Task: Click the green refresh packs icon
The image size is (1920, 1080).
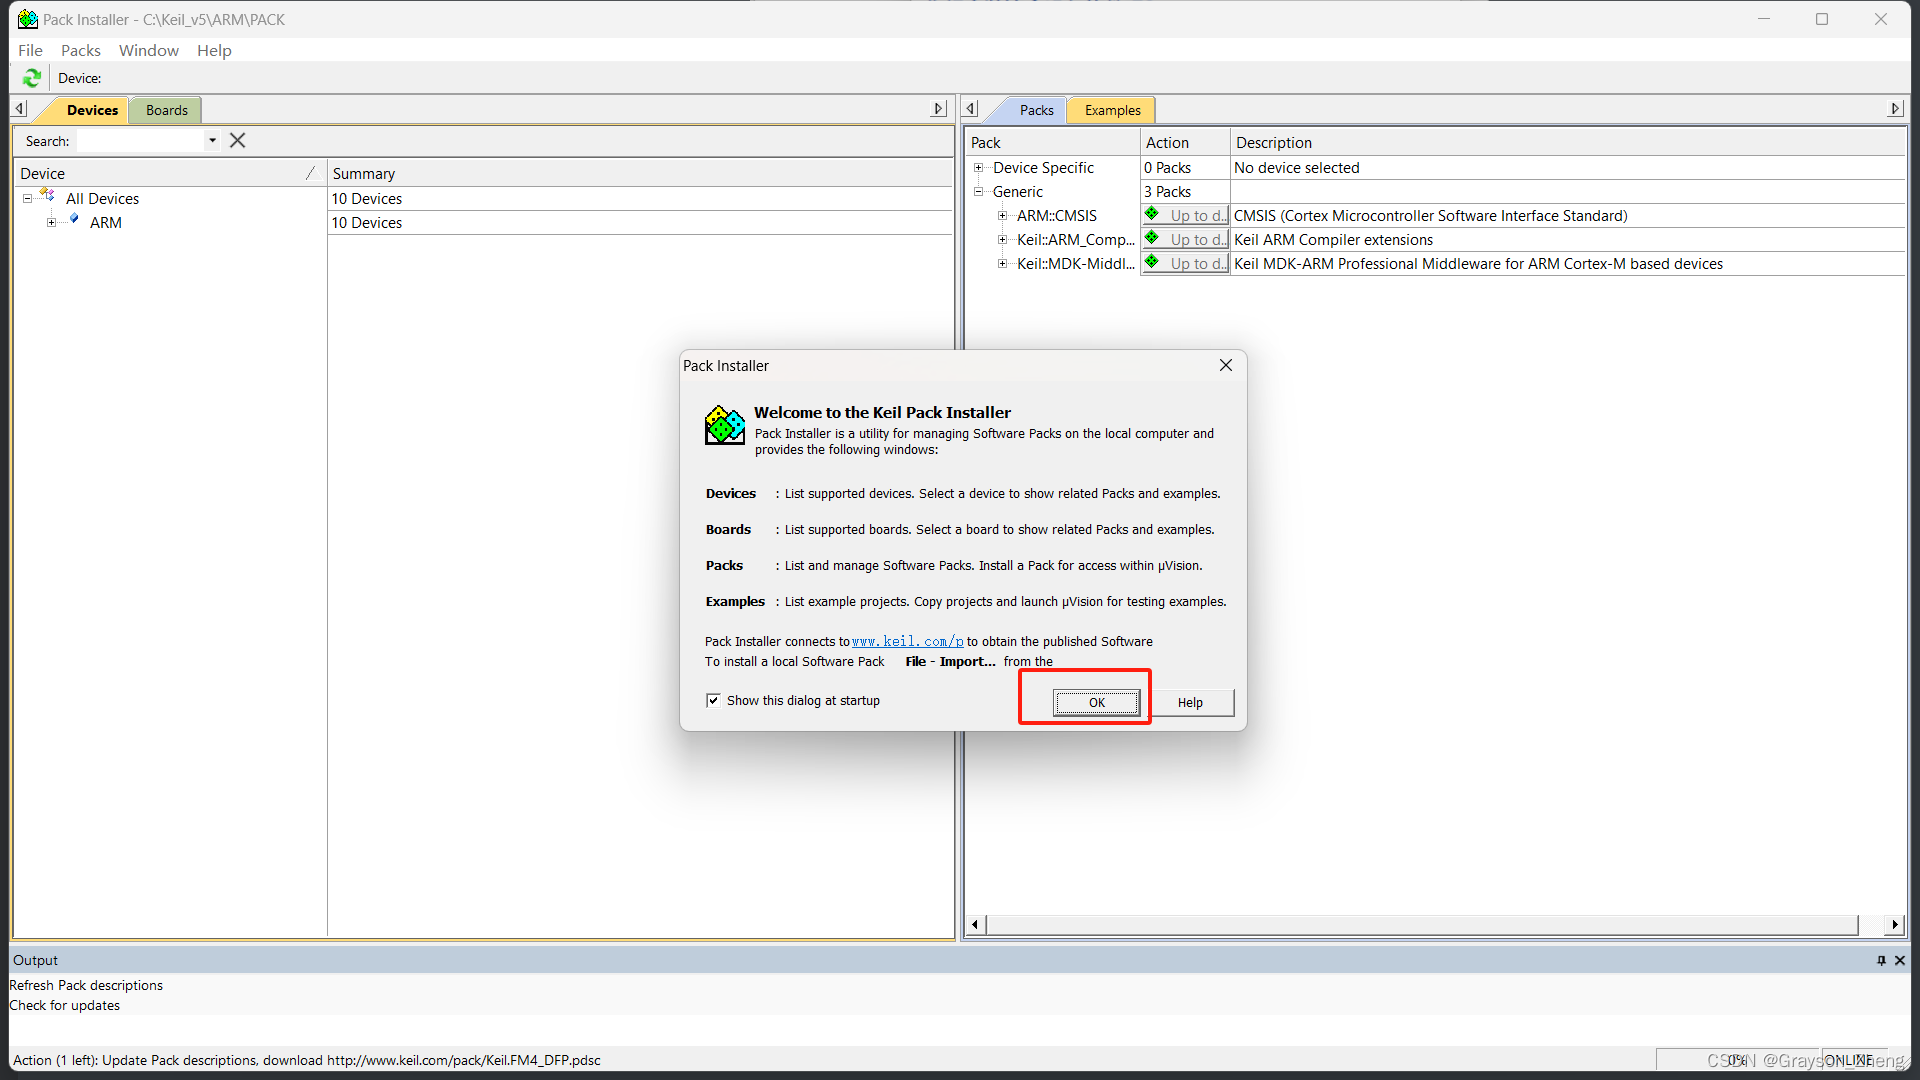Action: pyautogui.click(x=32, y=78)
